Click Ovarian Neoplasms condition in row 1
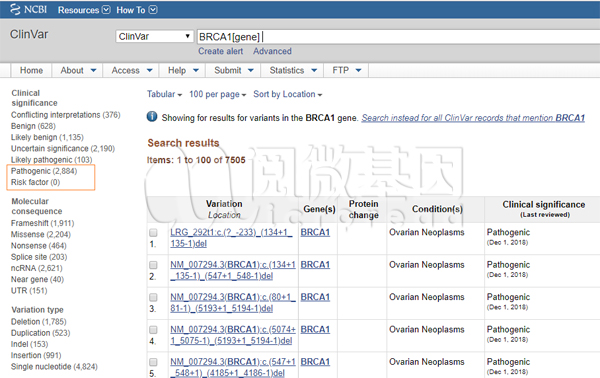This screenshot has width=600, height=378. point(427,232)
